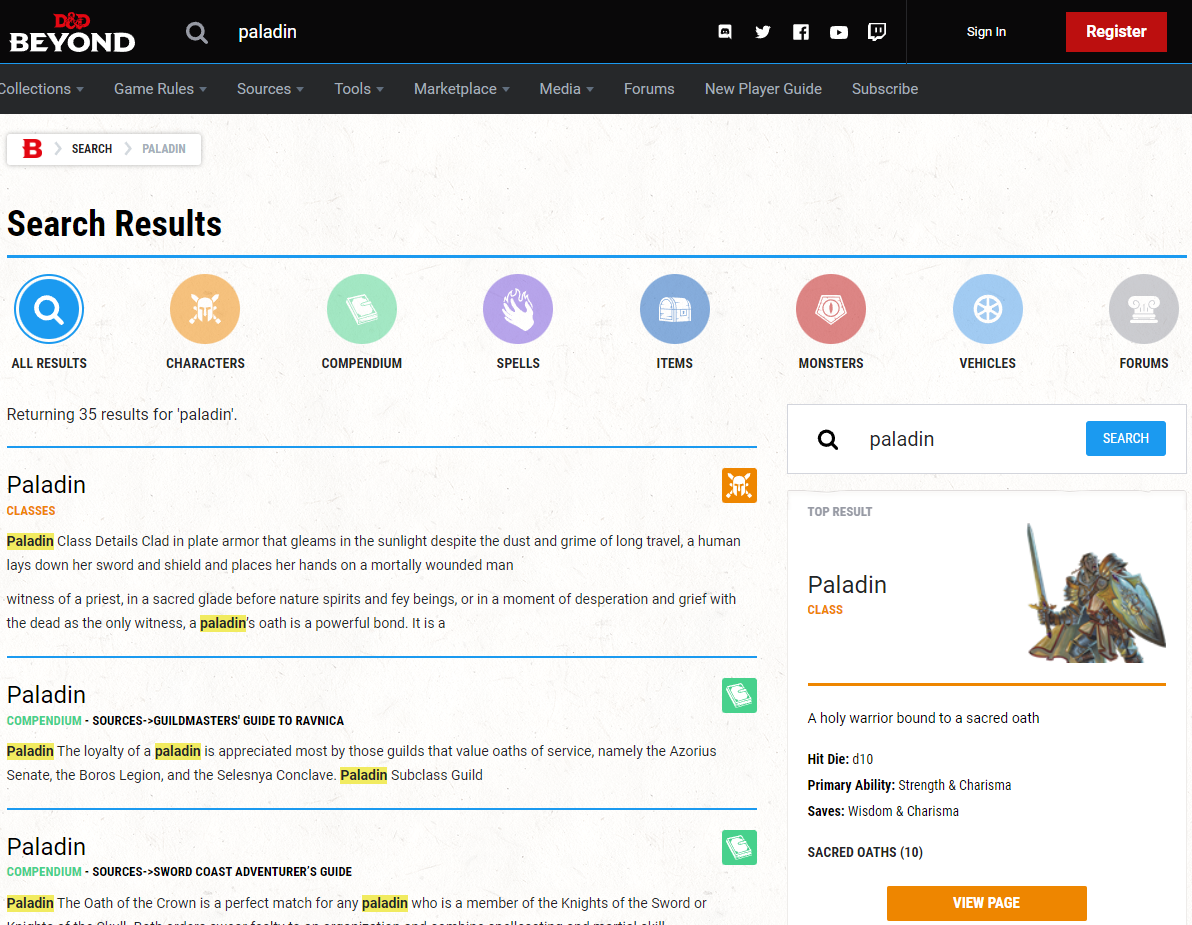Open the Twitter social icon
The image size is (1192, 925).
click(762, 32)
